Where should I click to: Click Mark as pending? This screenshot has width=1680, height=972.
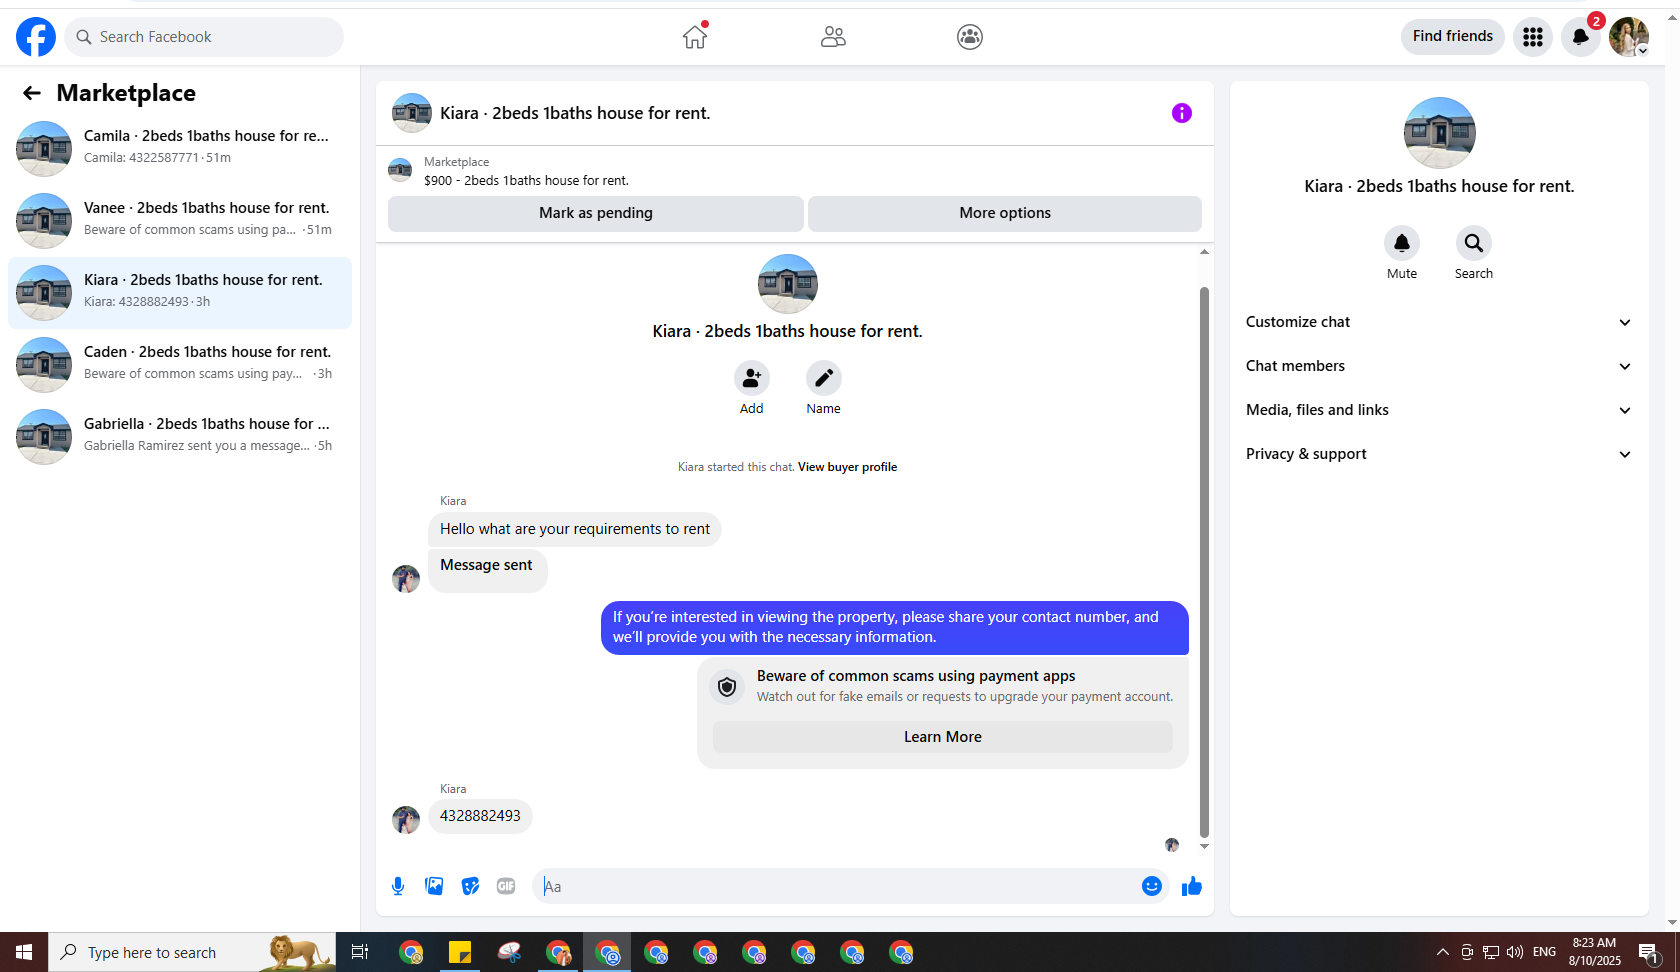coord(596,213)
